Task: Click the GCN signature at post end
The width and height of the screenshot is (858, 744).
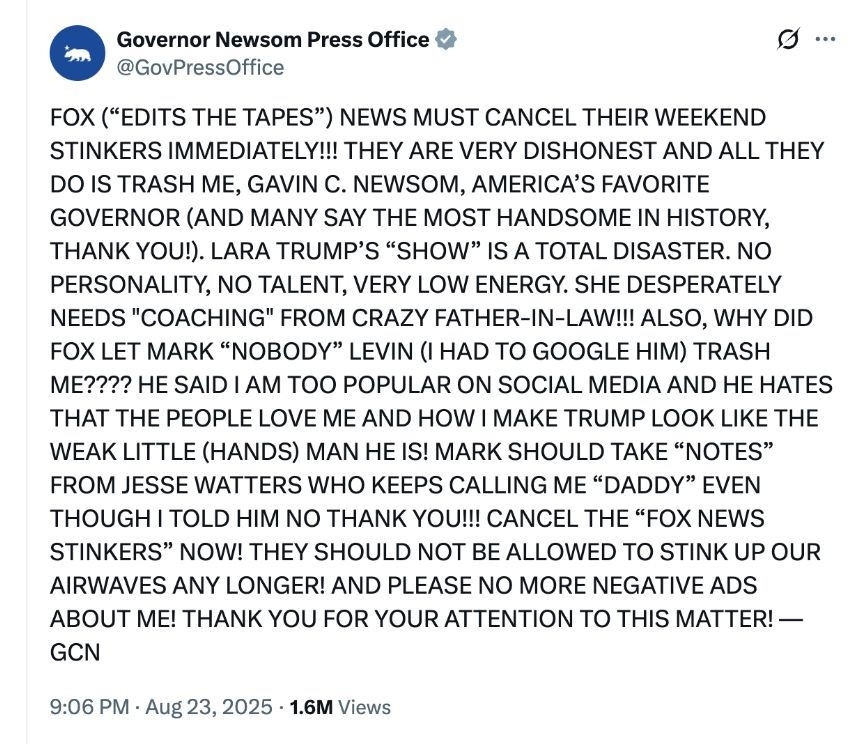Action: (75, 651)
